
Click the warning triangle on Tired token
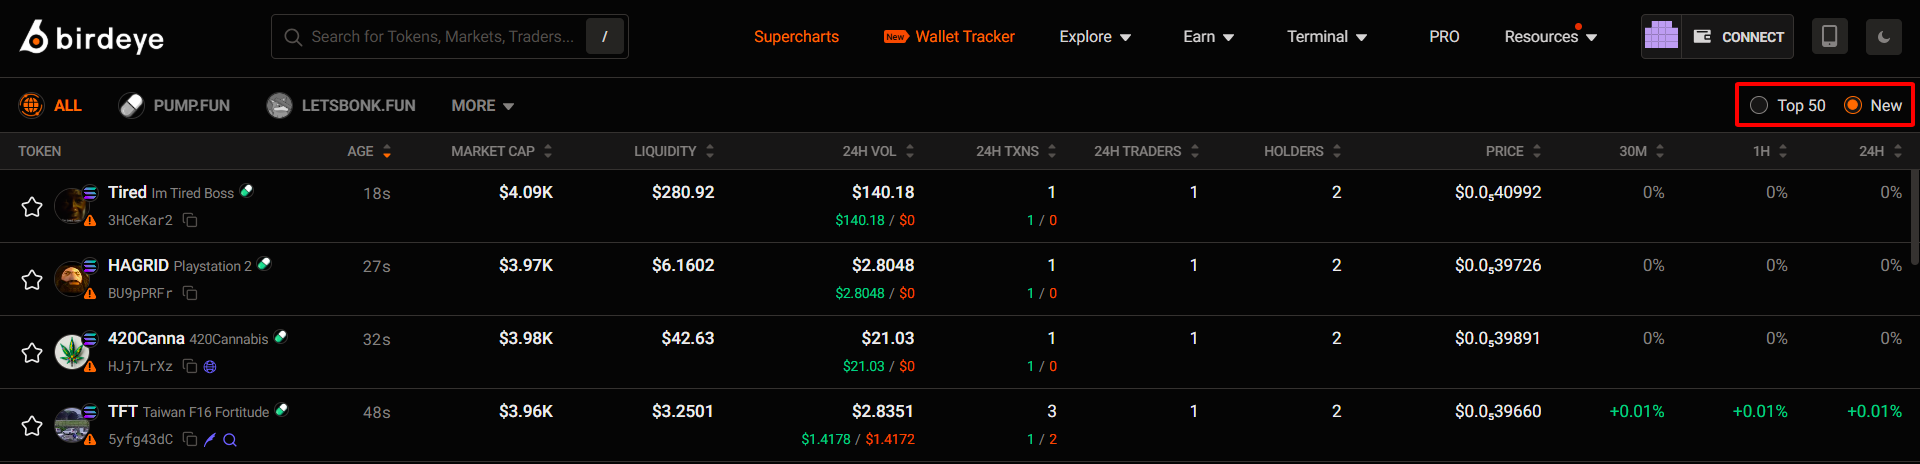pyautogui.click(x=90, y=220)
